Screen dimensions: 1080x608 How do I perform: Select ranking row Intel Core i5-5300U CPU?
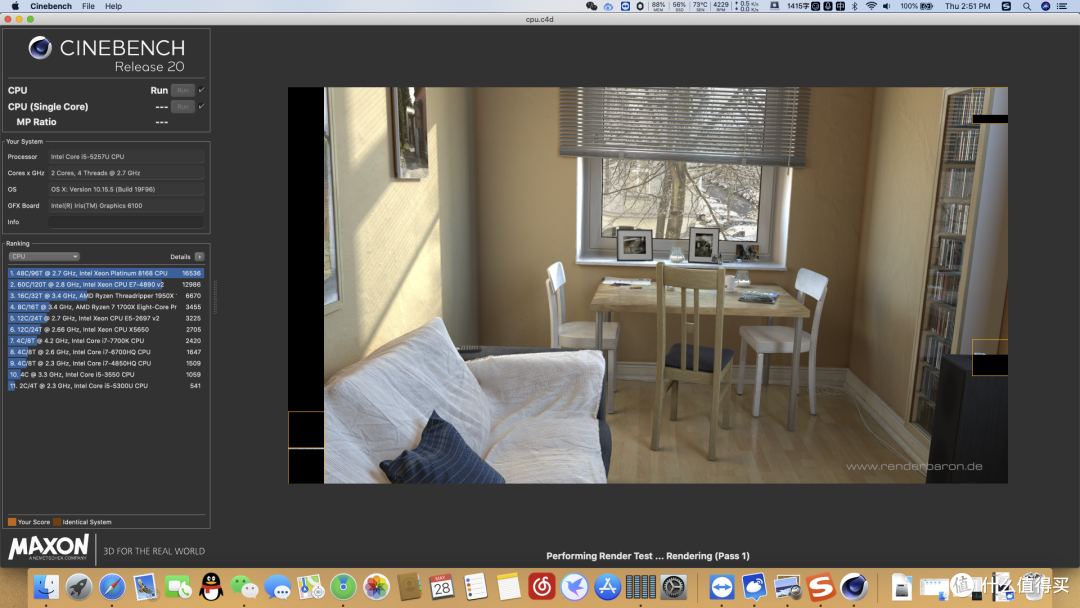point(105,386)
